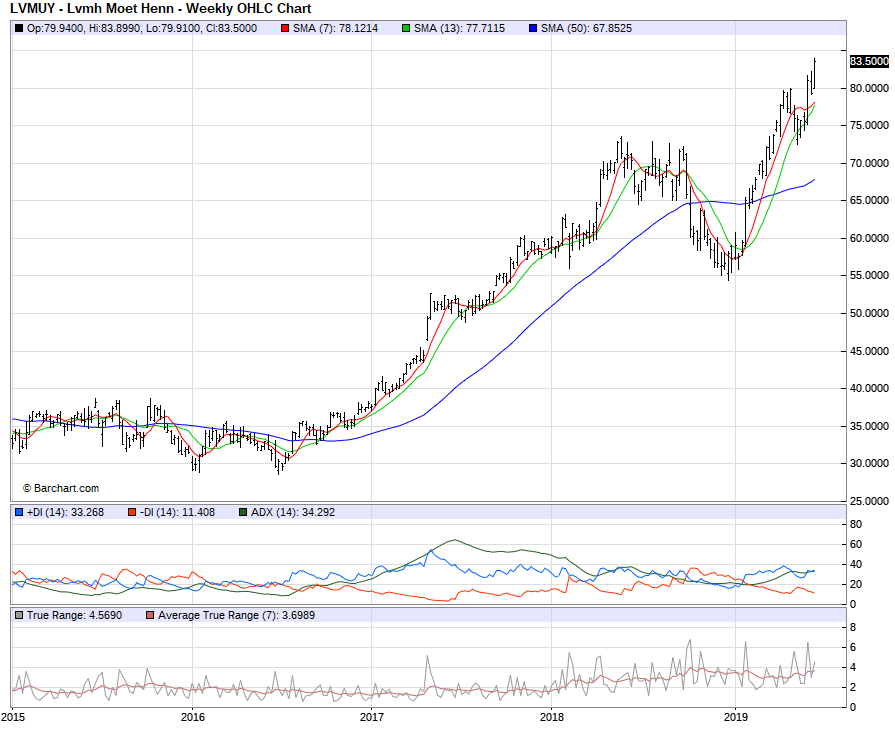
Task: Click the 2 label on the True Range axis
Action: 853,687
